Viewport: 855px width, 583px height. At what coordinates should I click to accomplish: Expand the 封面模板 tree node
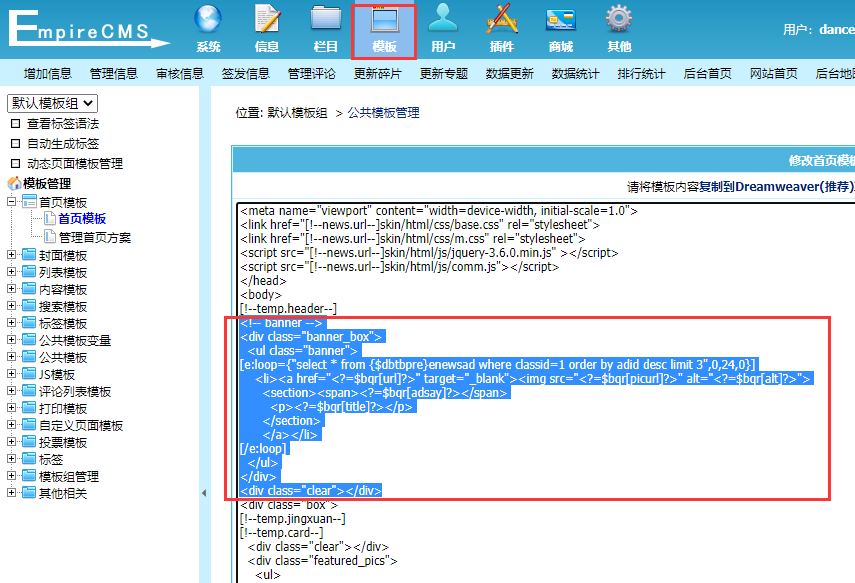click(x=11, y=255)
